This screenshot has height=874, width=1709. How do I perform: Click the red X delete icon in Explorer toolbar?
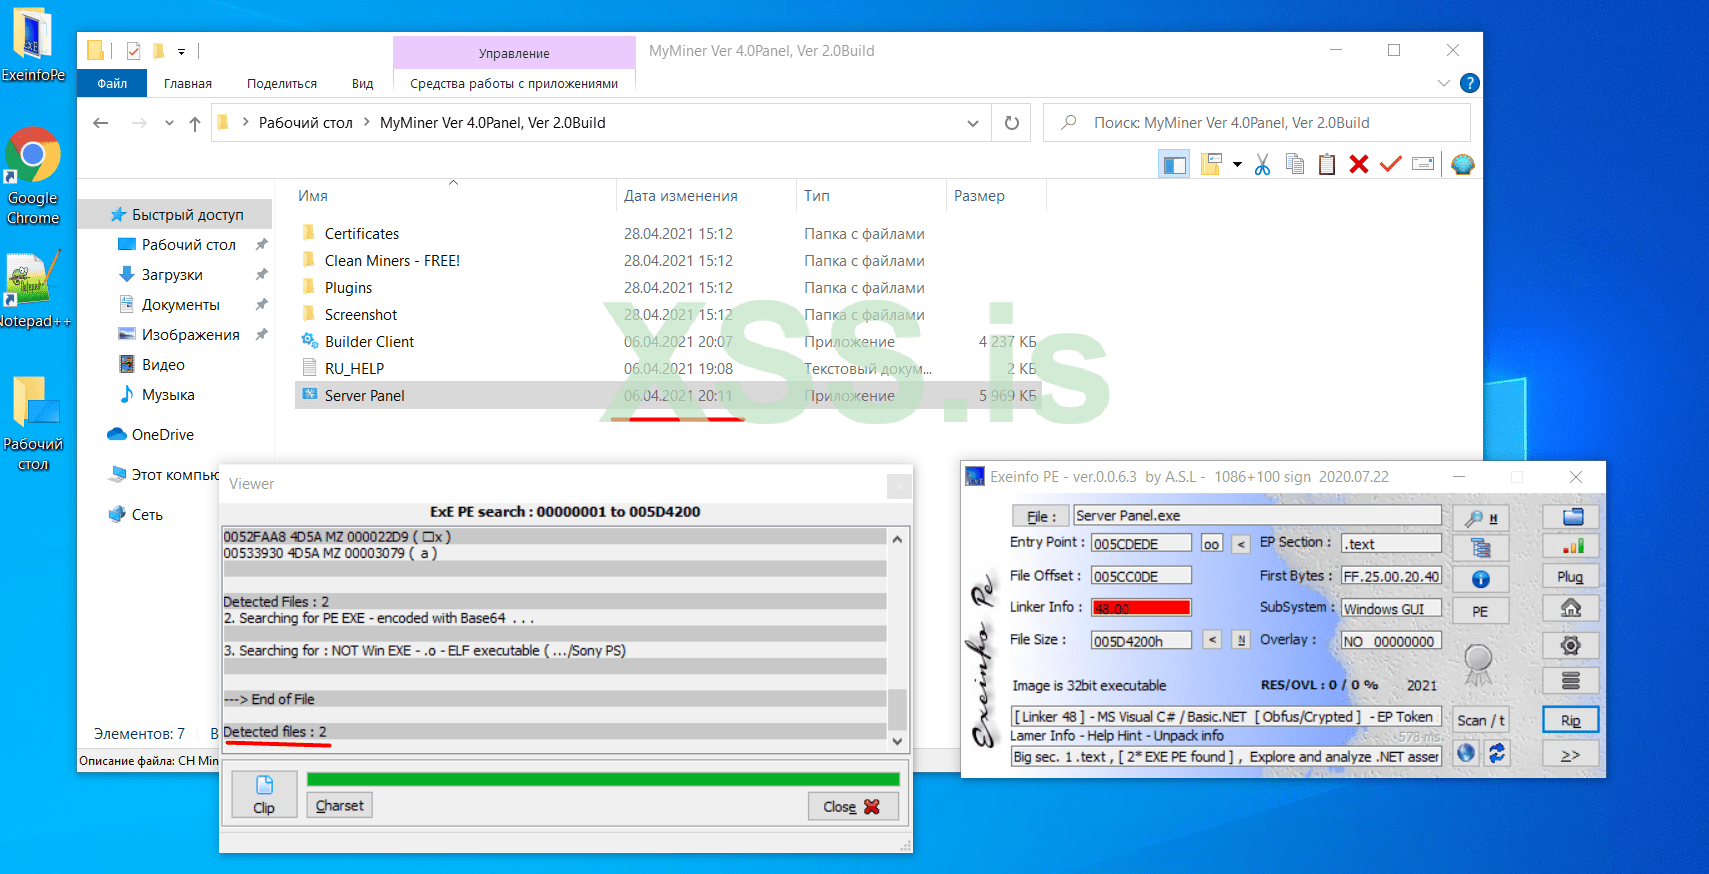pos(1359,164)
